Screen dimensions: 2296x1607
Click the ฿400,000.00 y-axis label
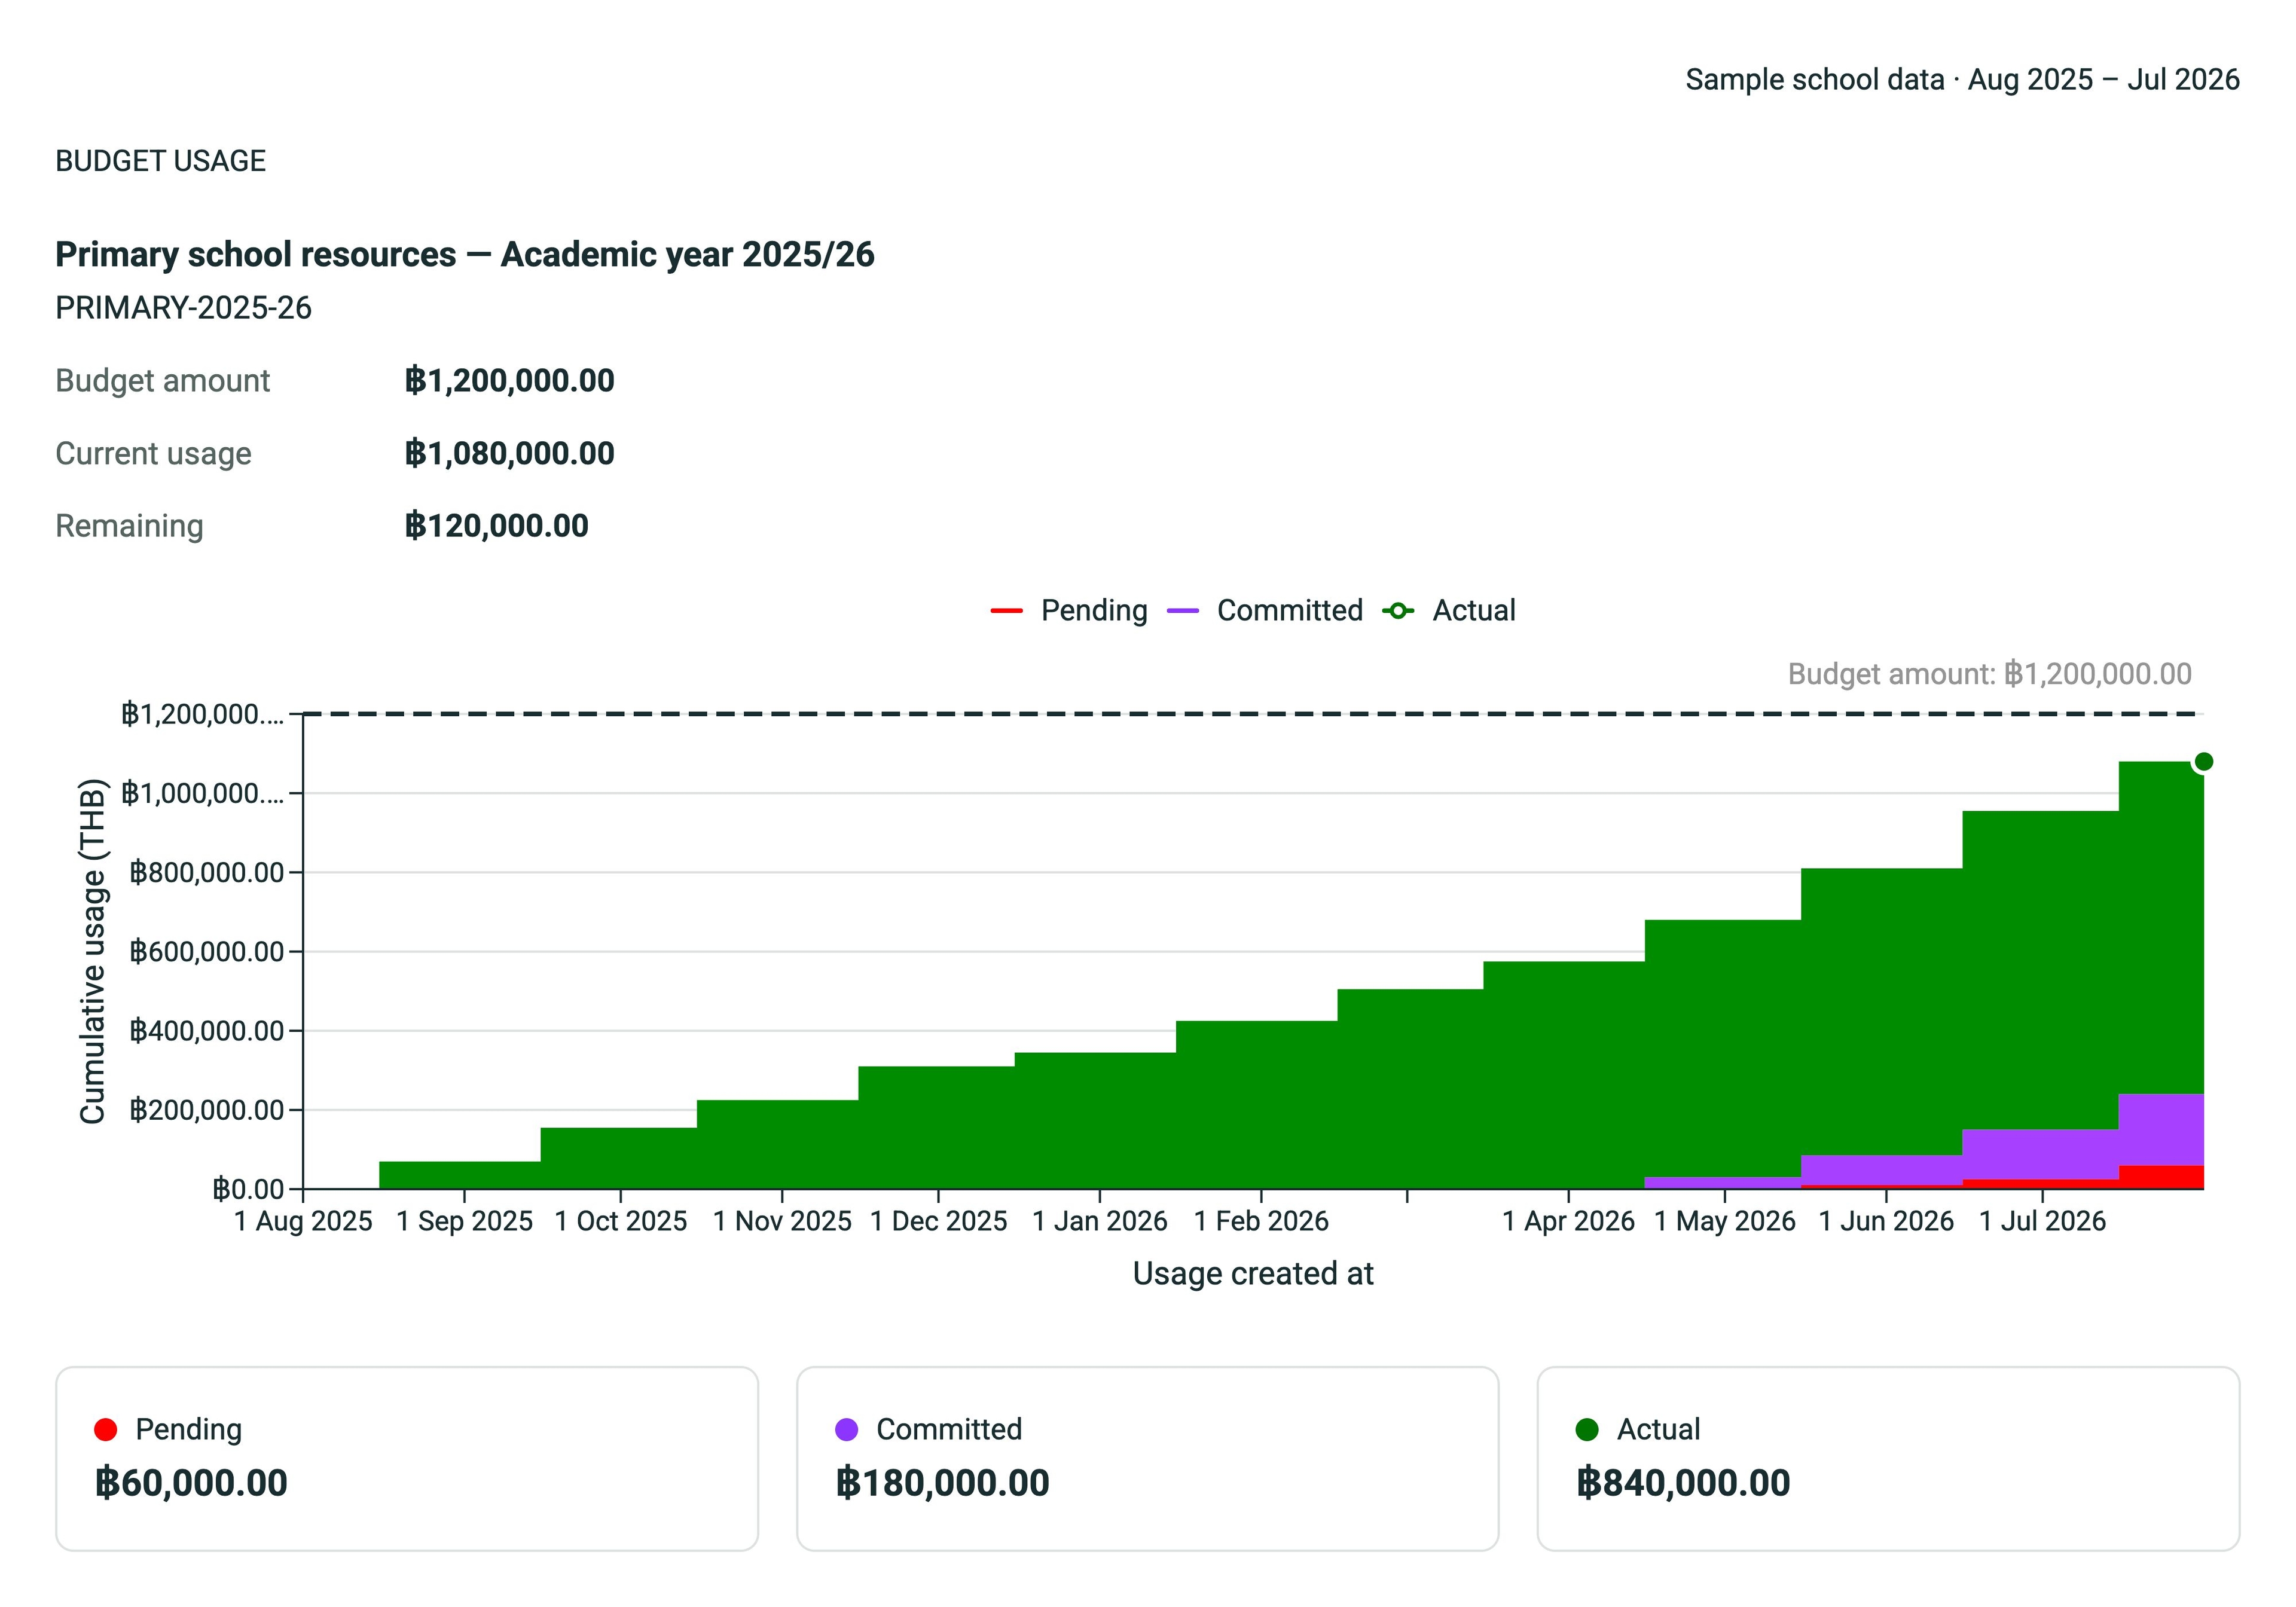[207, 1030]
